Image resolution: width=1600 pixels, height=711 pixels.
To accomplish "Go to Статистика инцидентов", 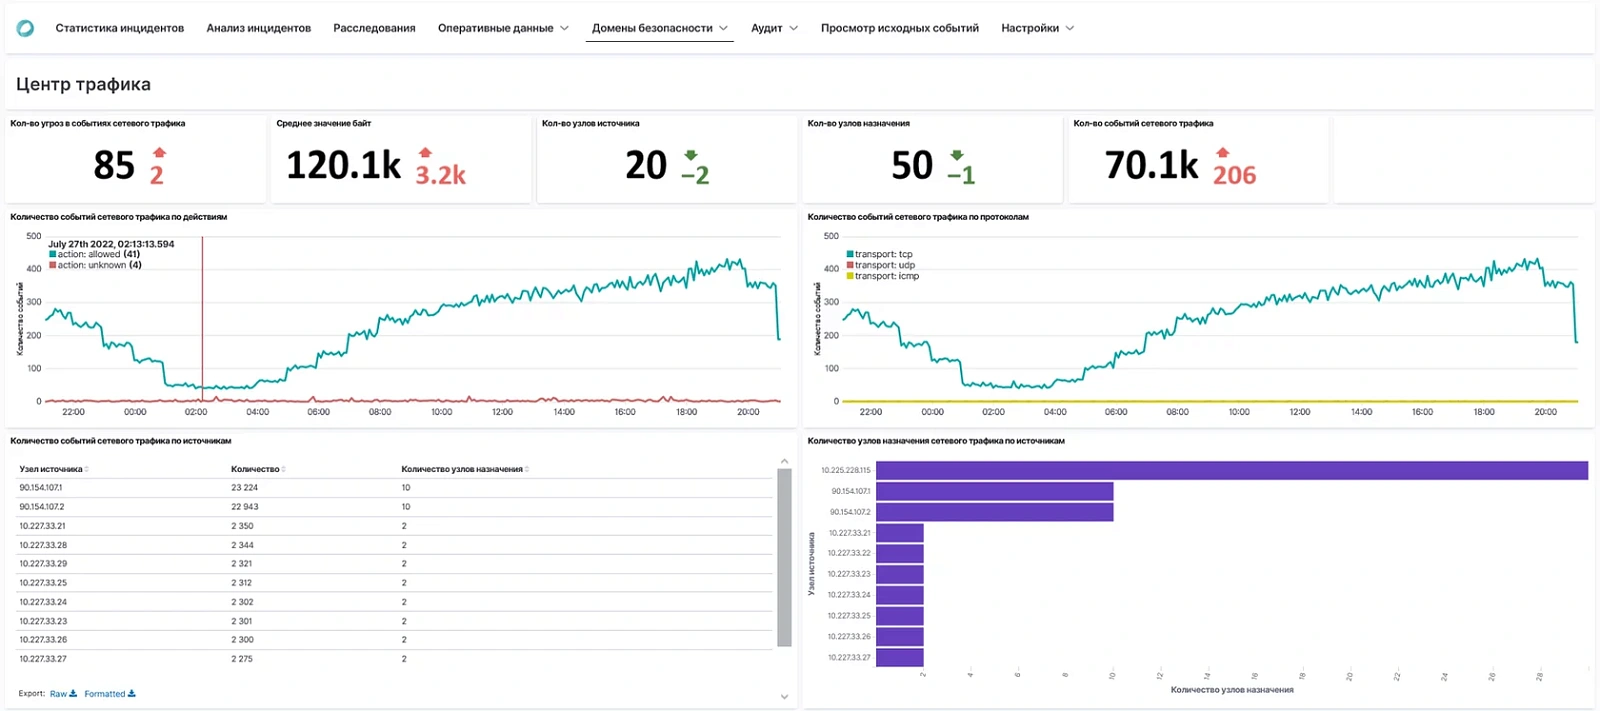I will [120, 28].
